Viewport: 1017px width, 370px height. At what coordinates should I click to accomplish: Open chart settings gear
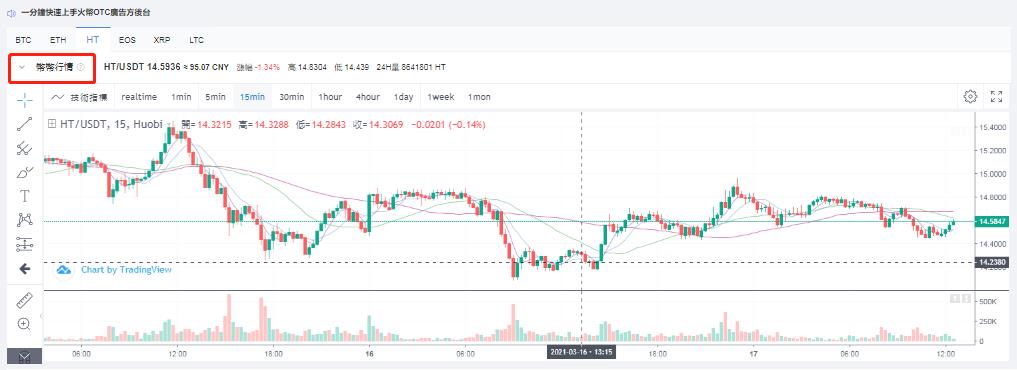[970, 97]
